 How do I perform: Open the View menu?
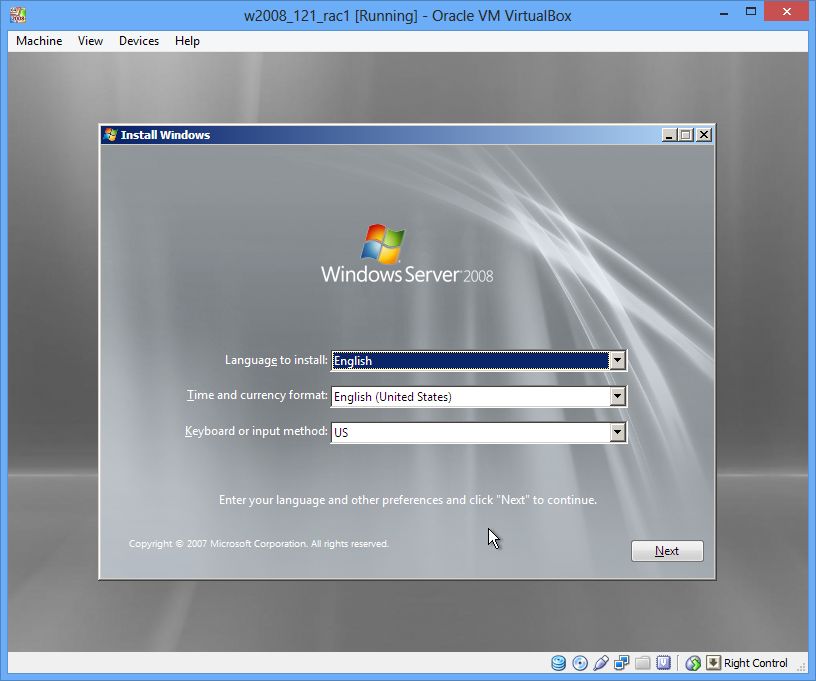click(90, 41)
